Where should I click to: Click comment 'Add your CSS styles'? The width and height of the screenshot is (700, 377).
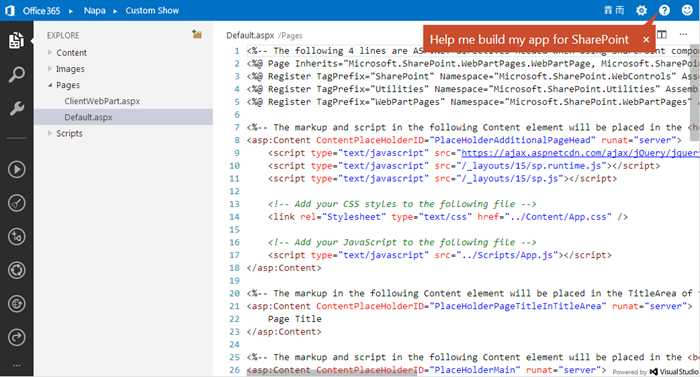click(402, 204)
